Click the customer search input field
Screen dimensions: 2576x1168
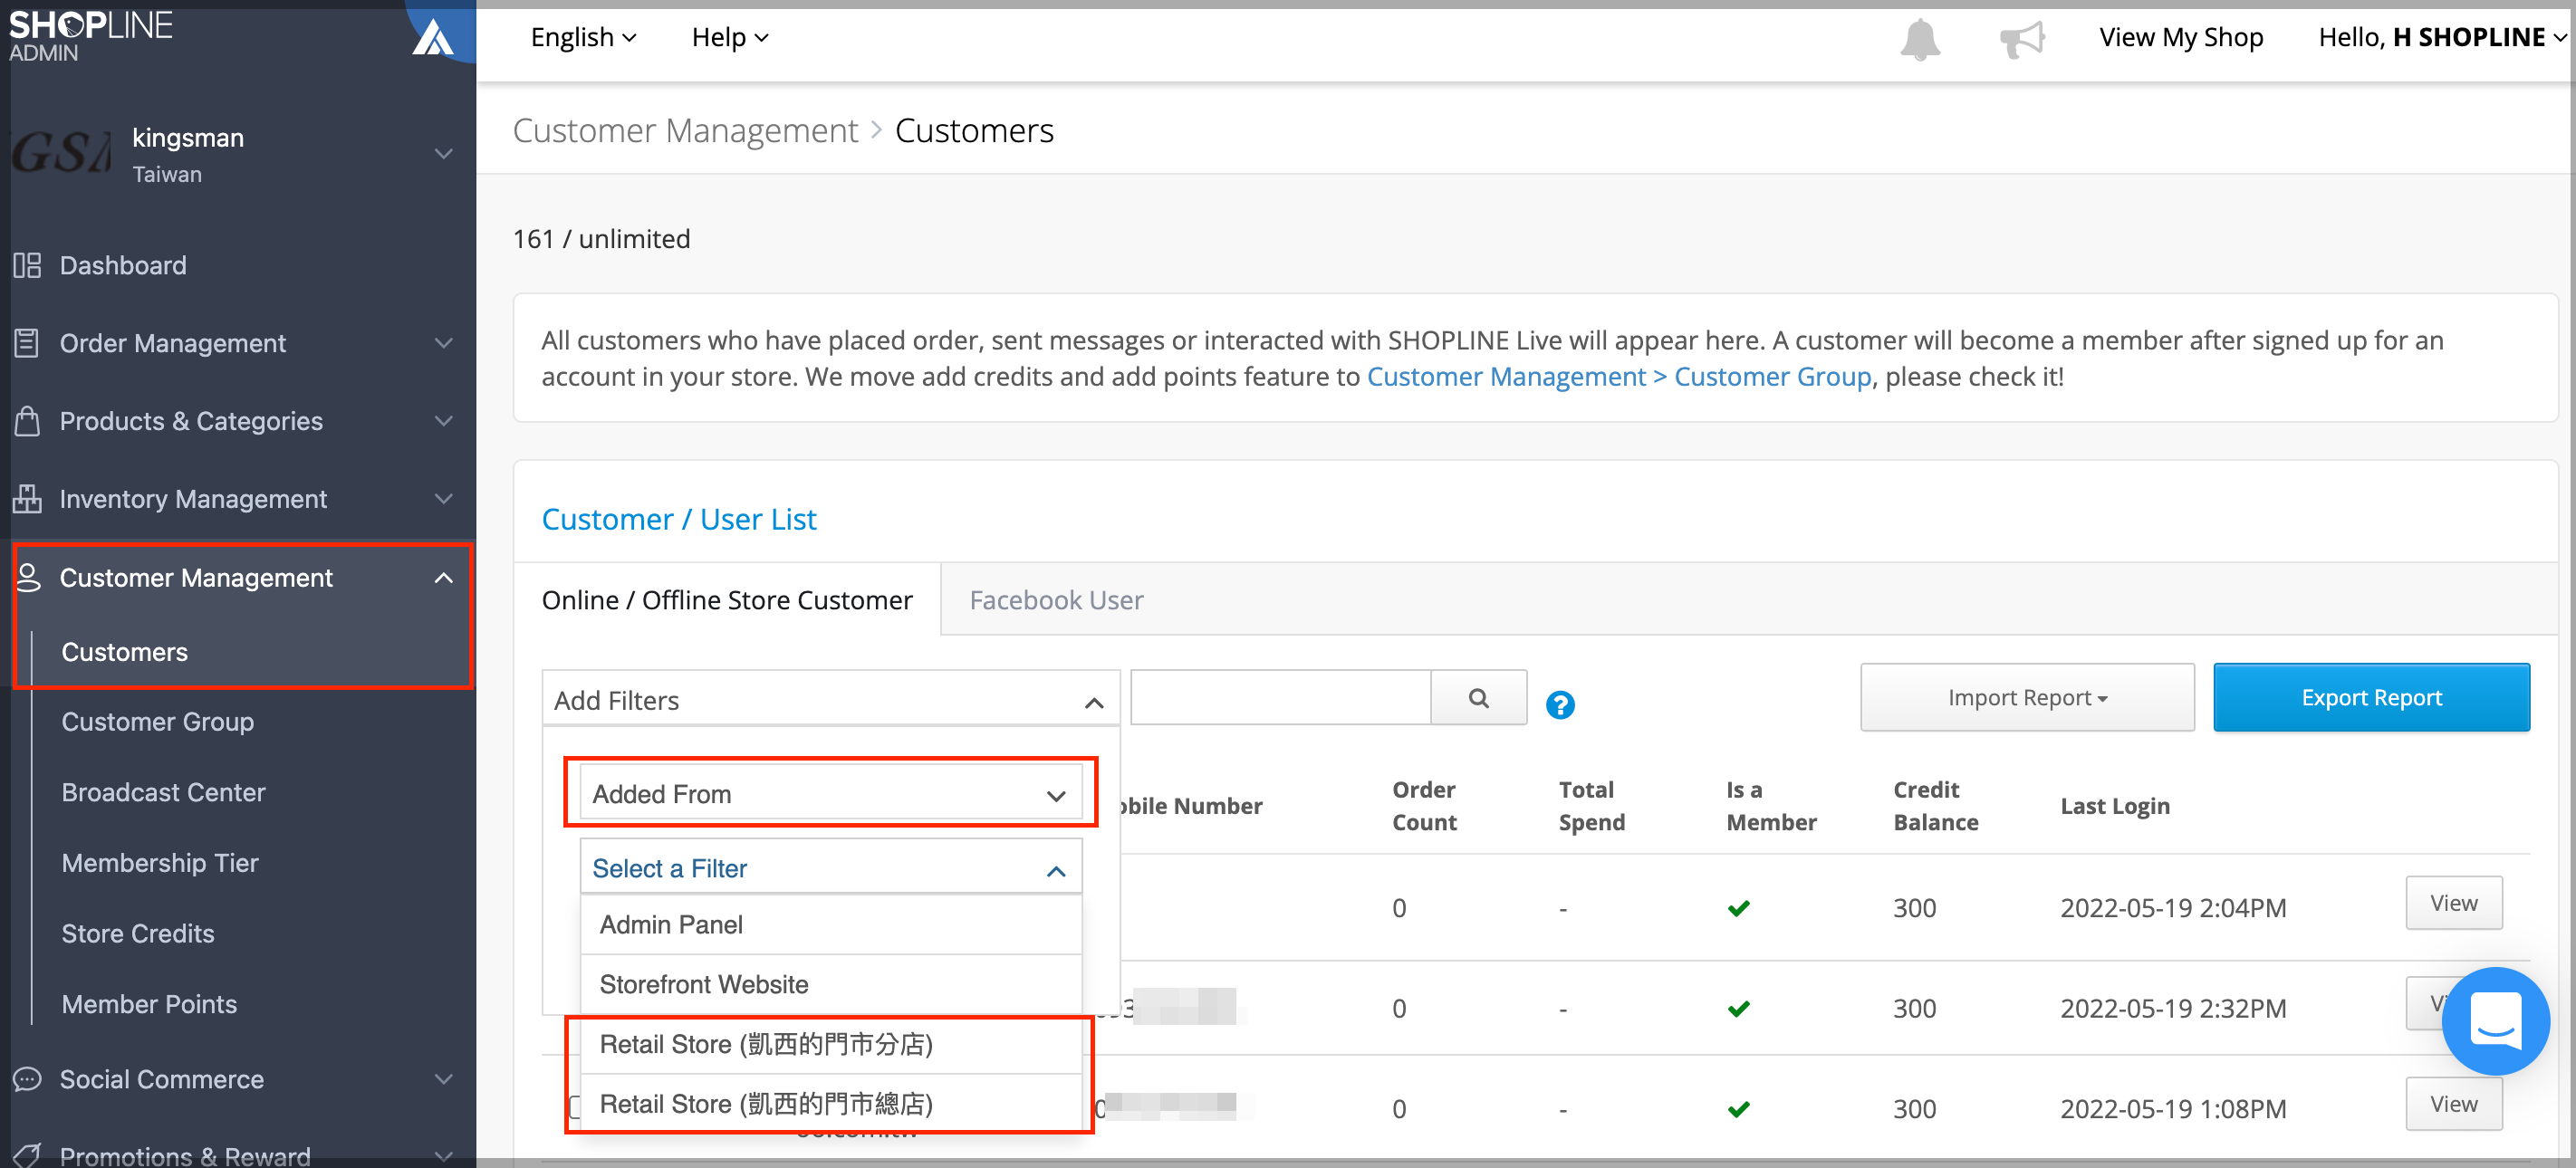(1280, 697)
